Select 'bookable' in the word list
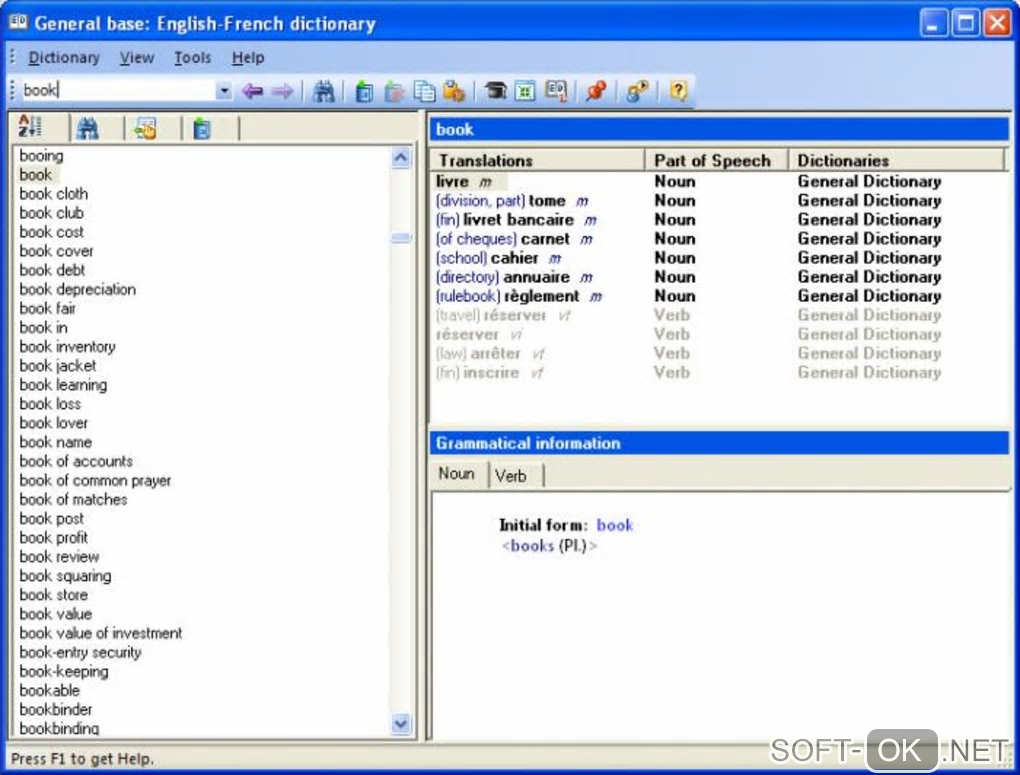This screenshot has width=1020, height=775. pos(49,690)
